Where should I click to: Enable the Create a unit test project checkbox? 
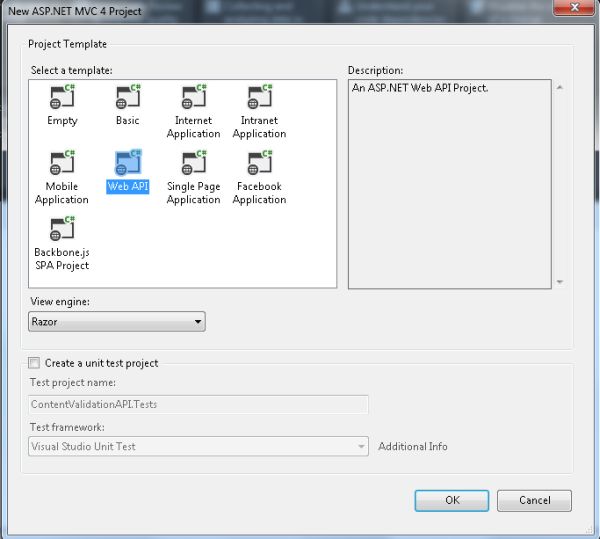coord(34,363)
